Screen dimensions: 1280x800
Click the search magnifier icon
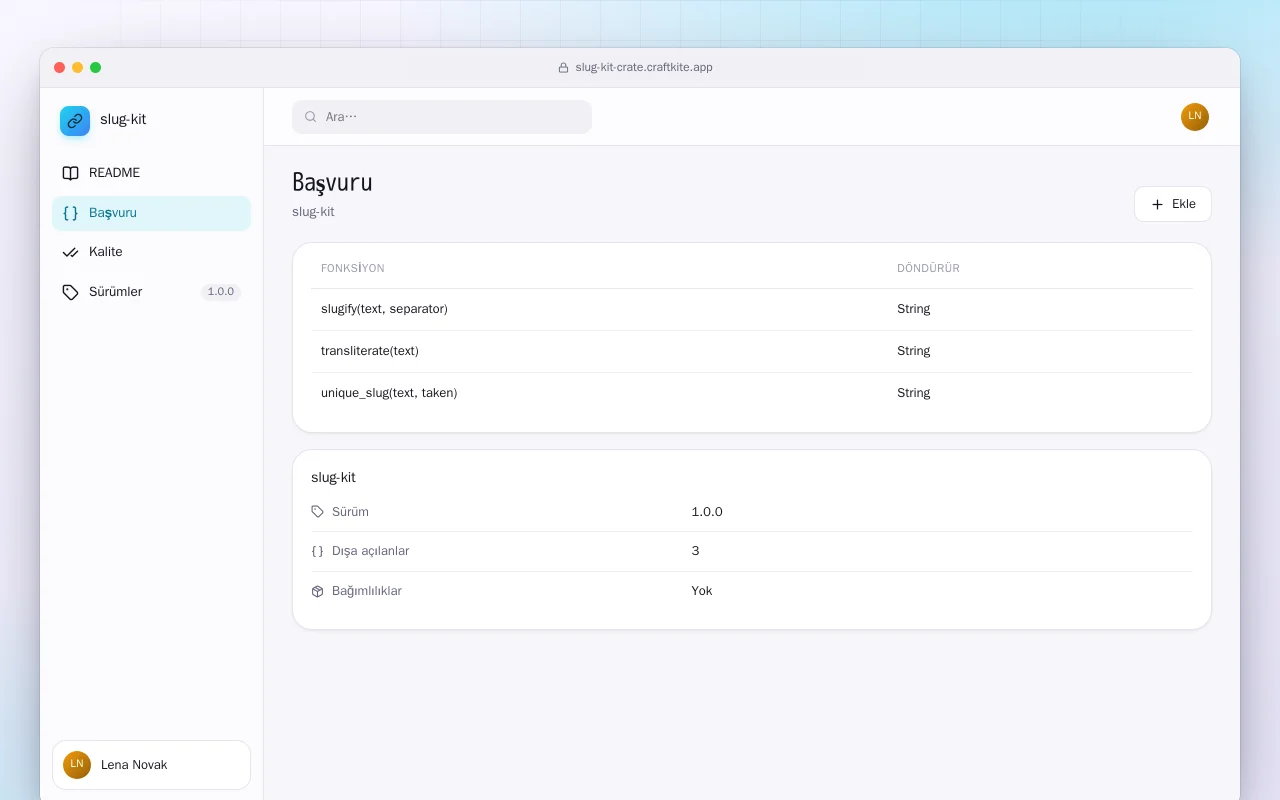click(311, 117)
